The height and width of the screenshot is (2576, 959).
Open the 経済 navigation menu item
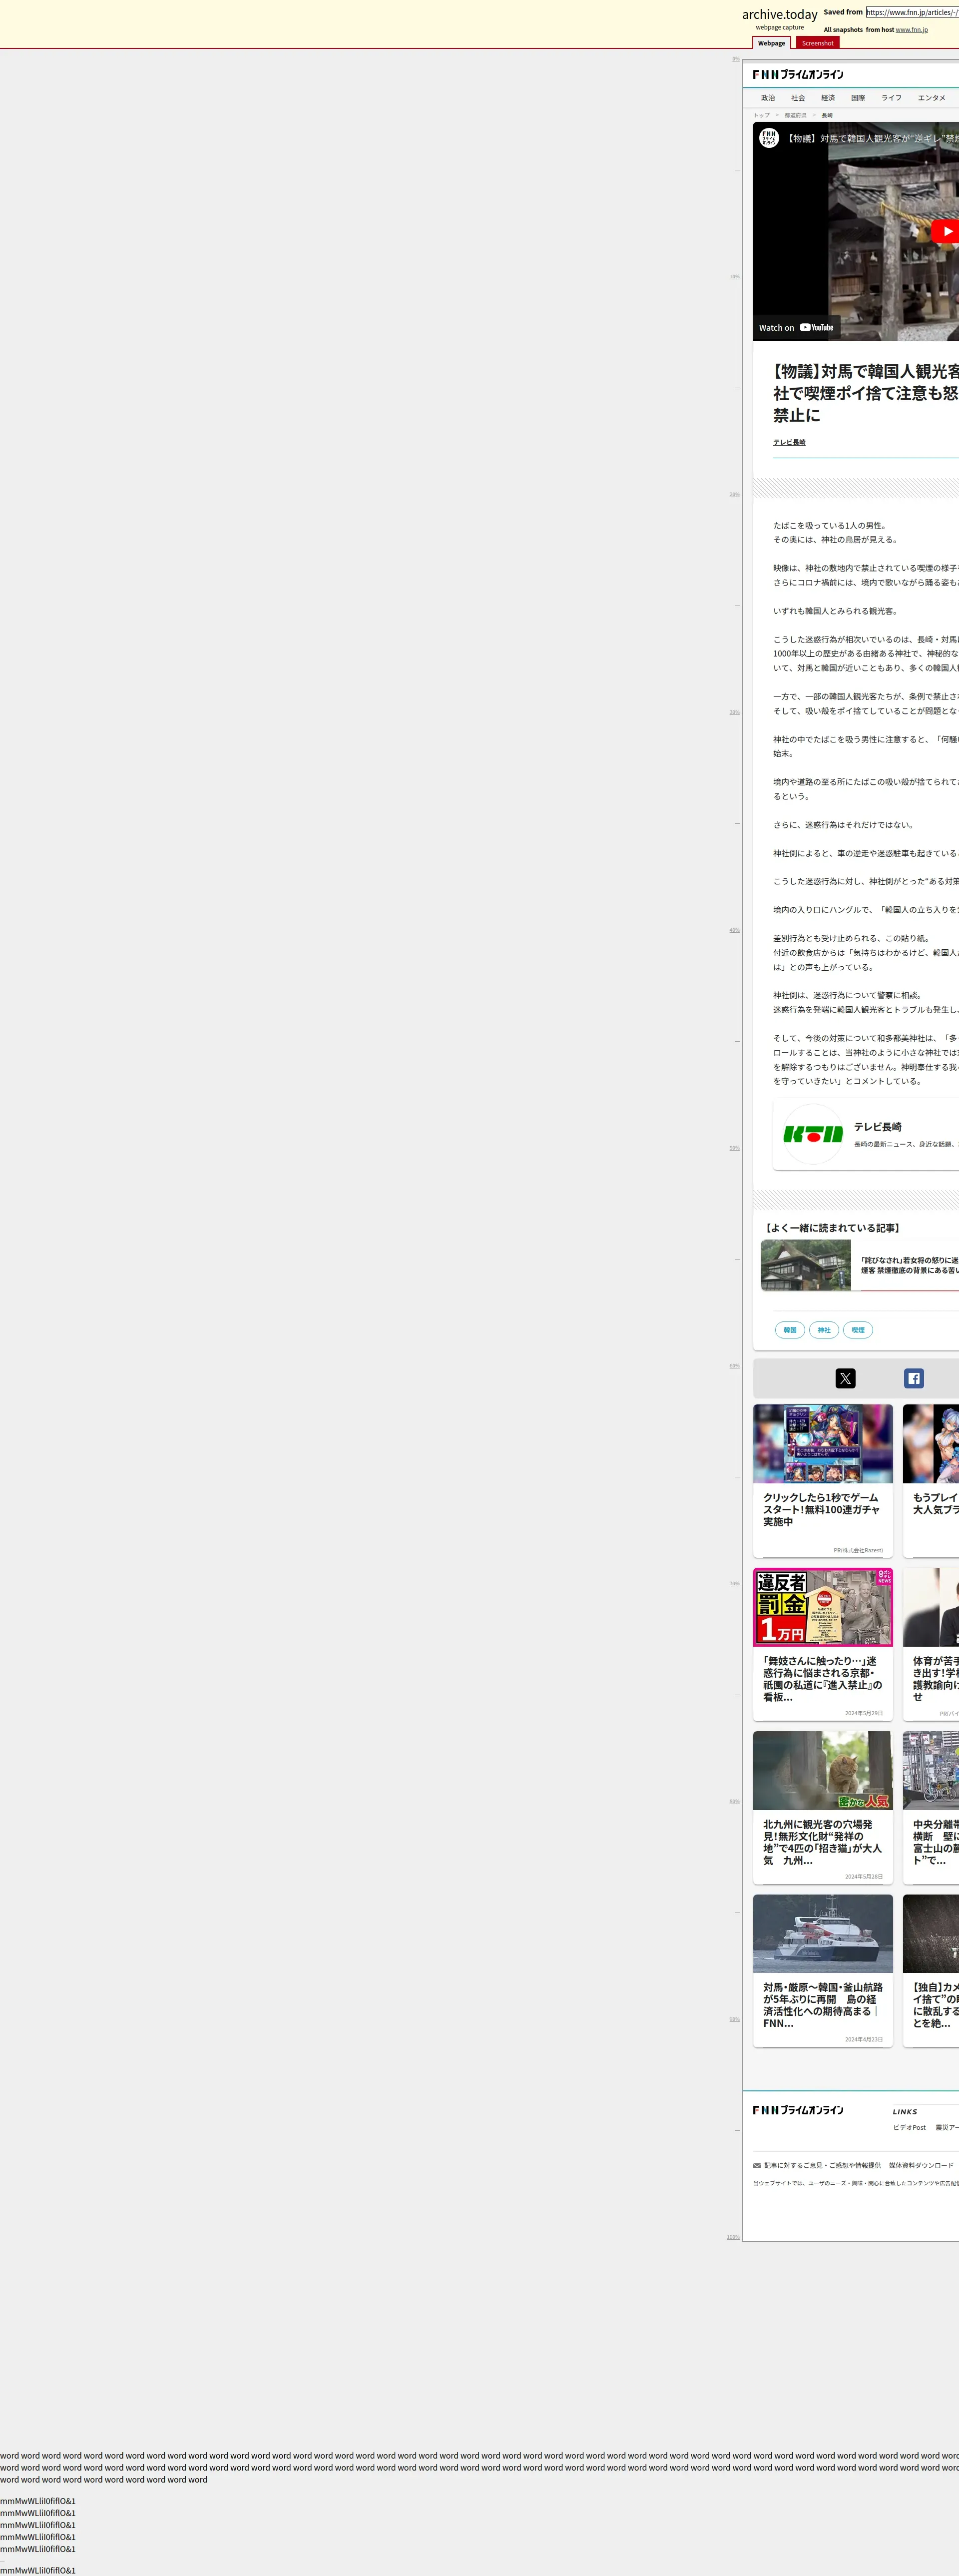[828, 98]
